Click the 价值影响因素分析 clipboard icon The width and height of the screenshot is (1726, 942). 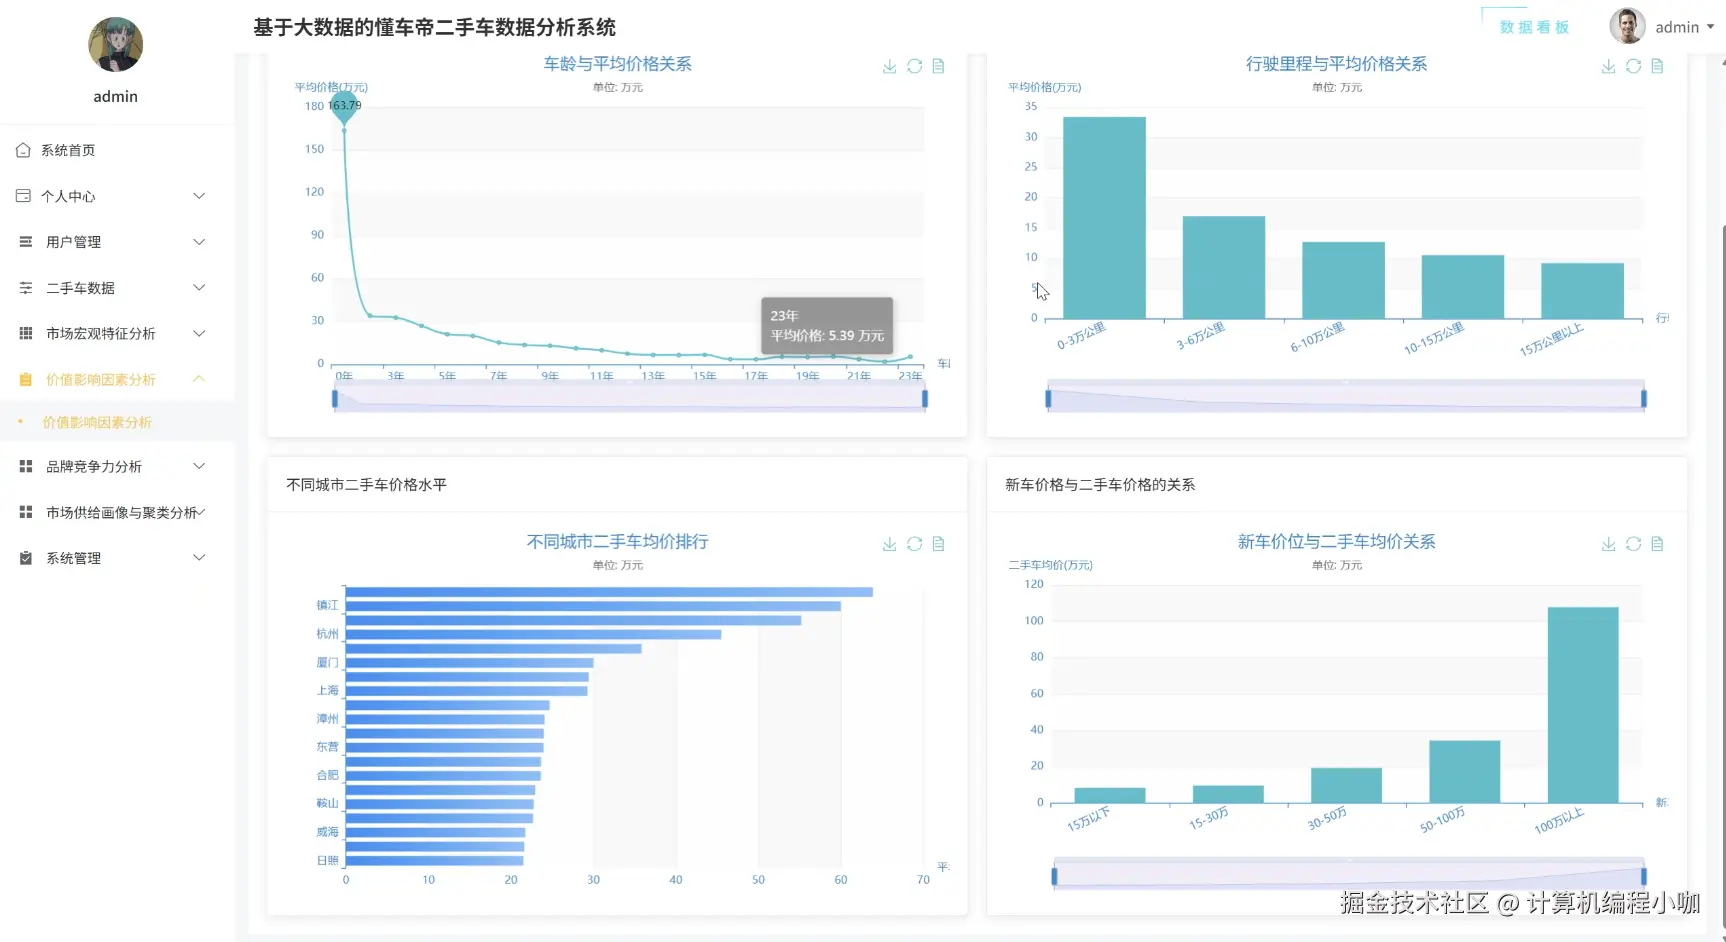pos(26,379)
